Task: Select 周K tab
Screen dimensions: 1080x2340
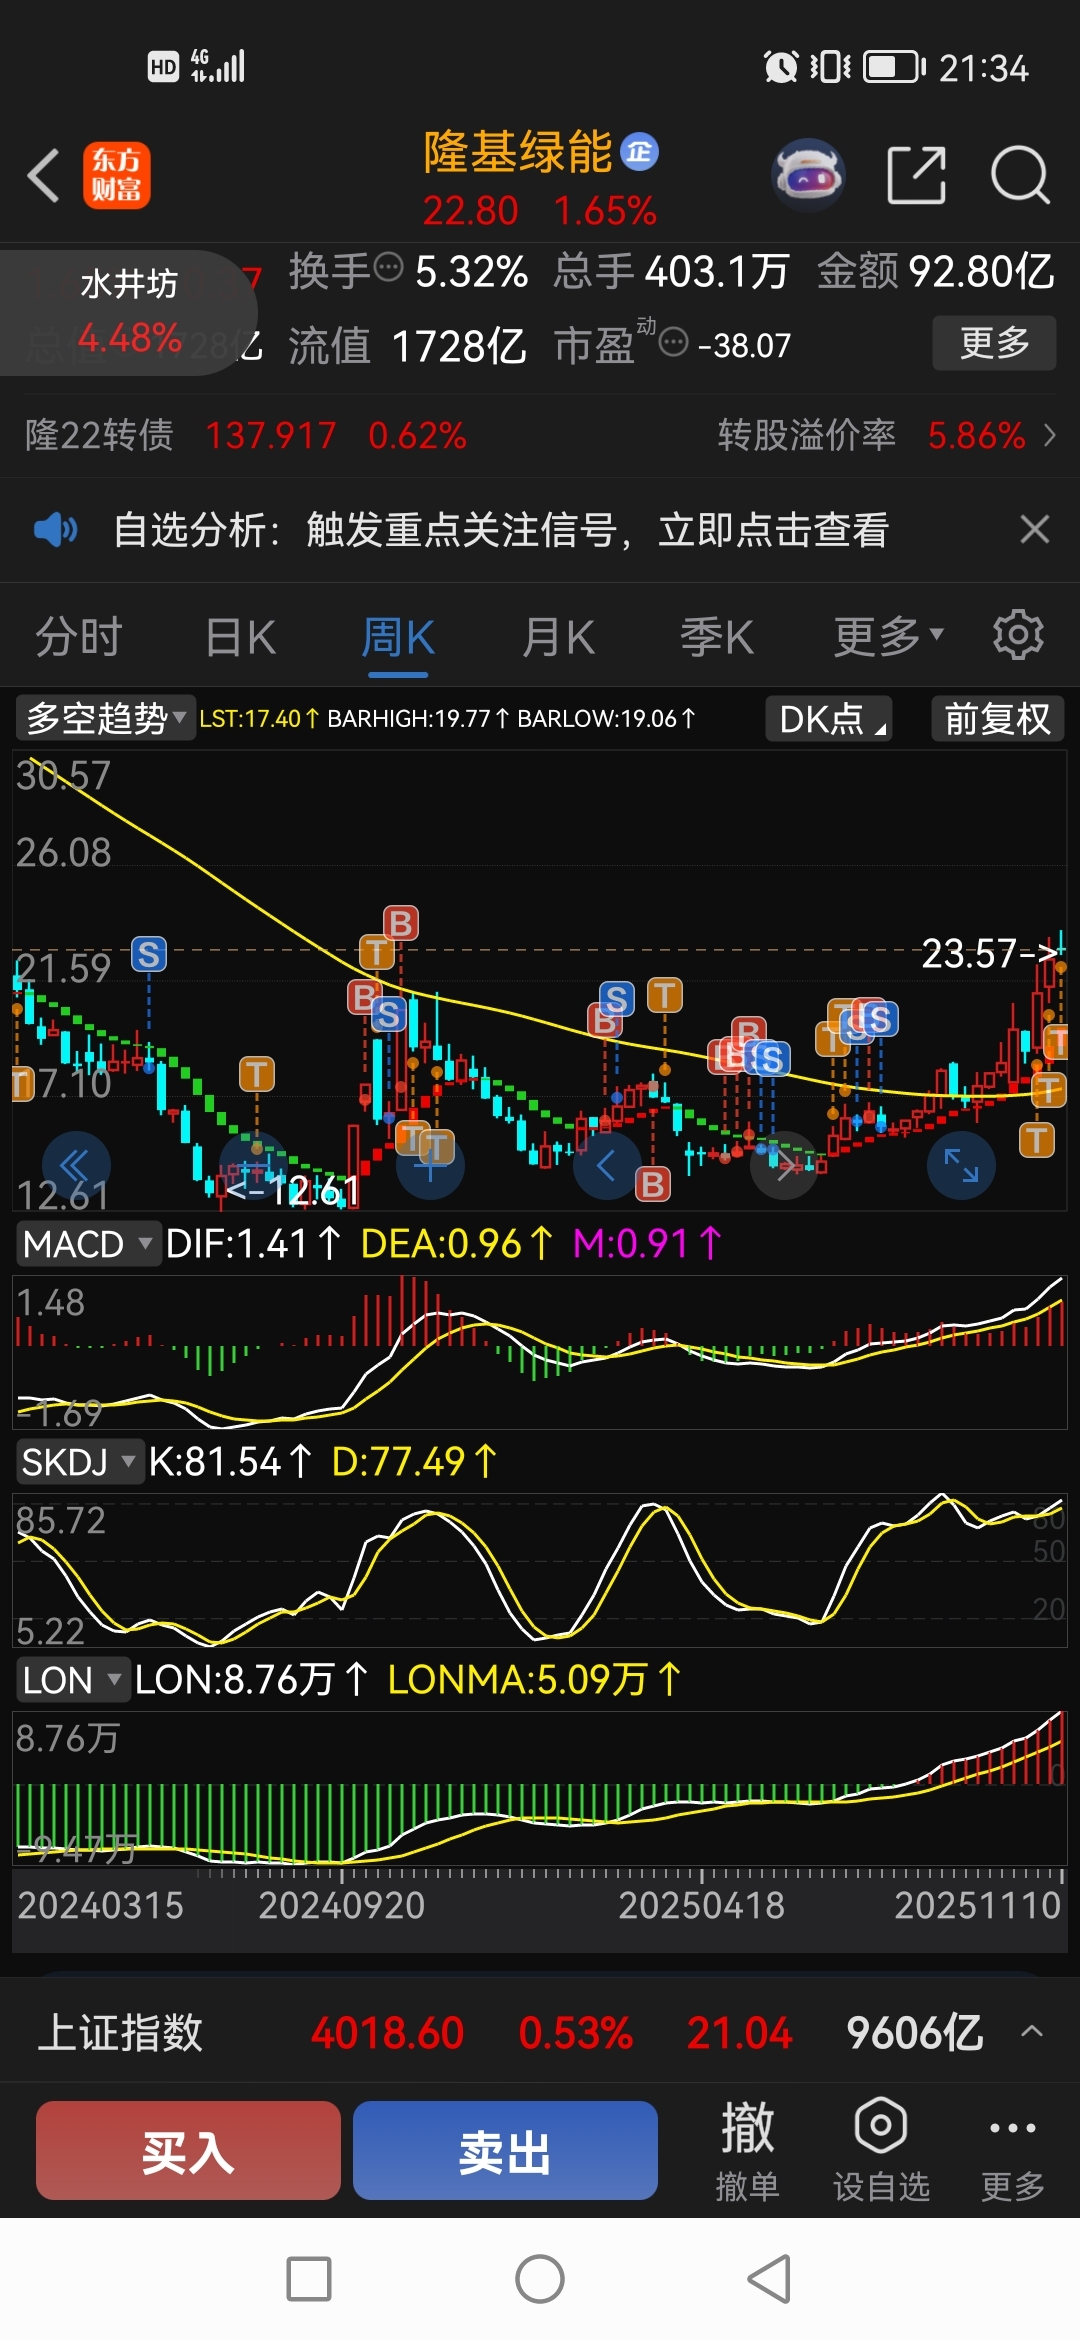Action: click(398, 636)
